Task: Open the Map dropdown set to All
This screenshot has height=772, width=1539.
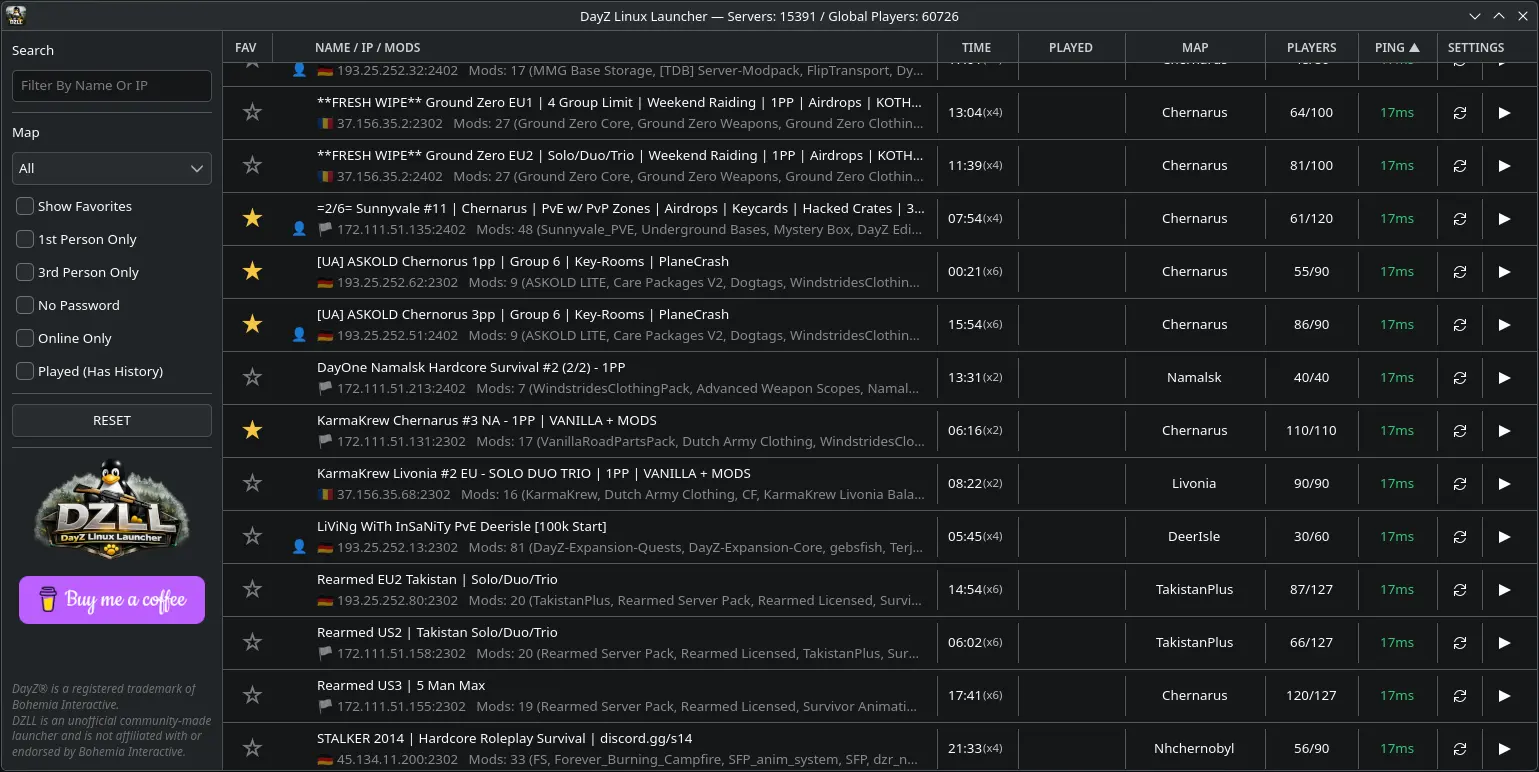Action: point(111,168)
